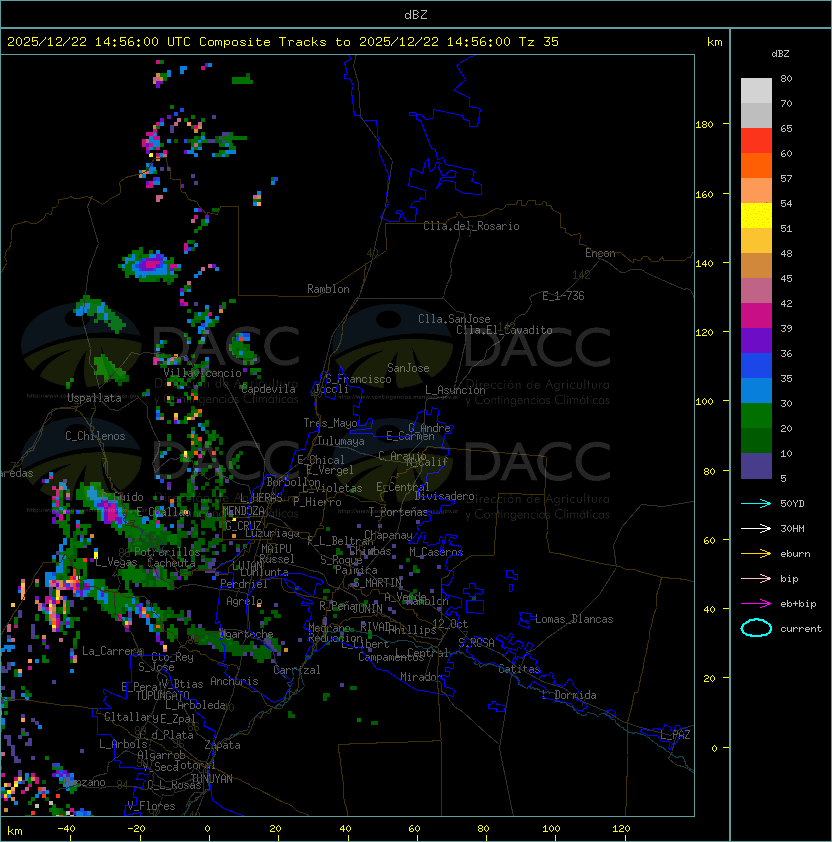Screen dimensions: 832x842
Task: Click the 'Ramblon' label near the 120 km mark
Action: coord(328,289)
